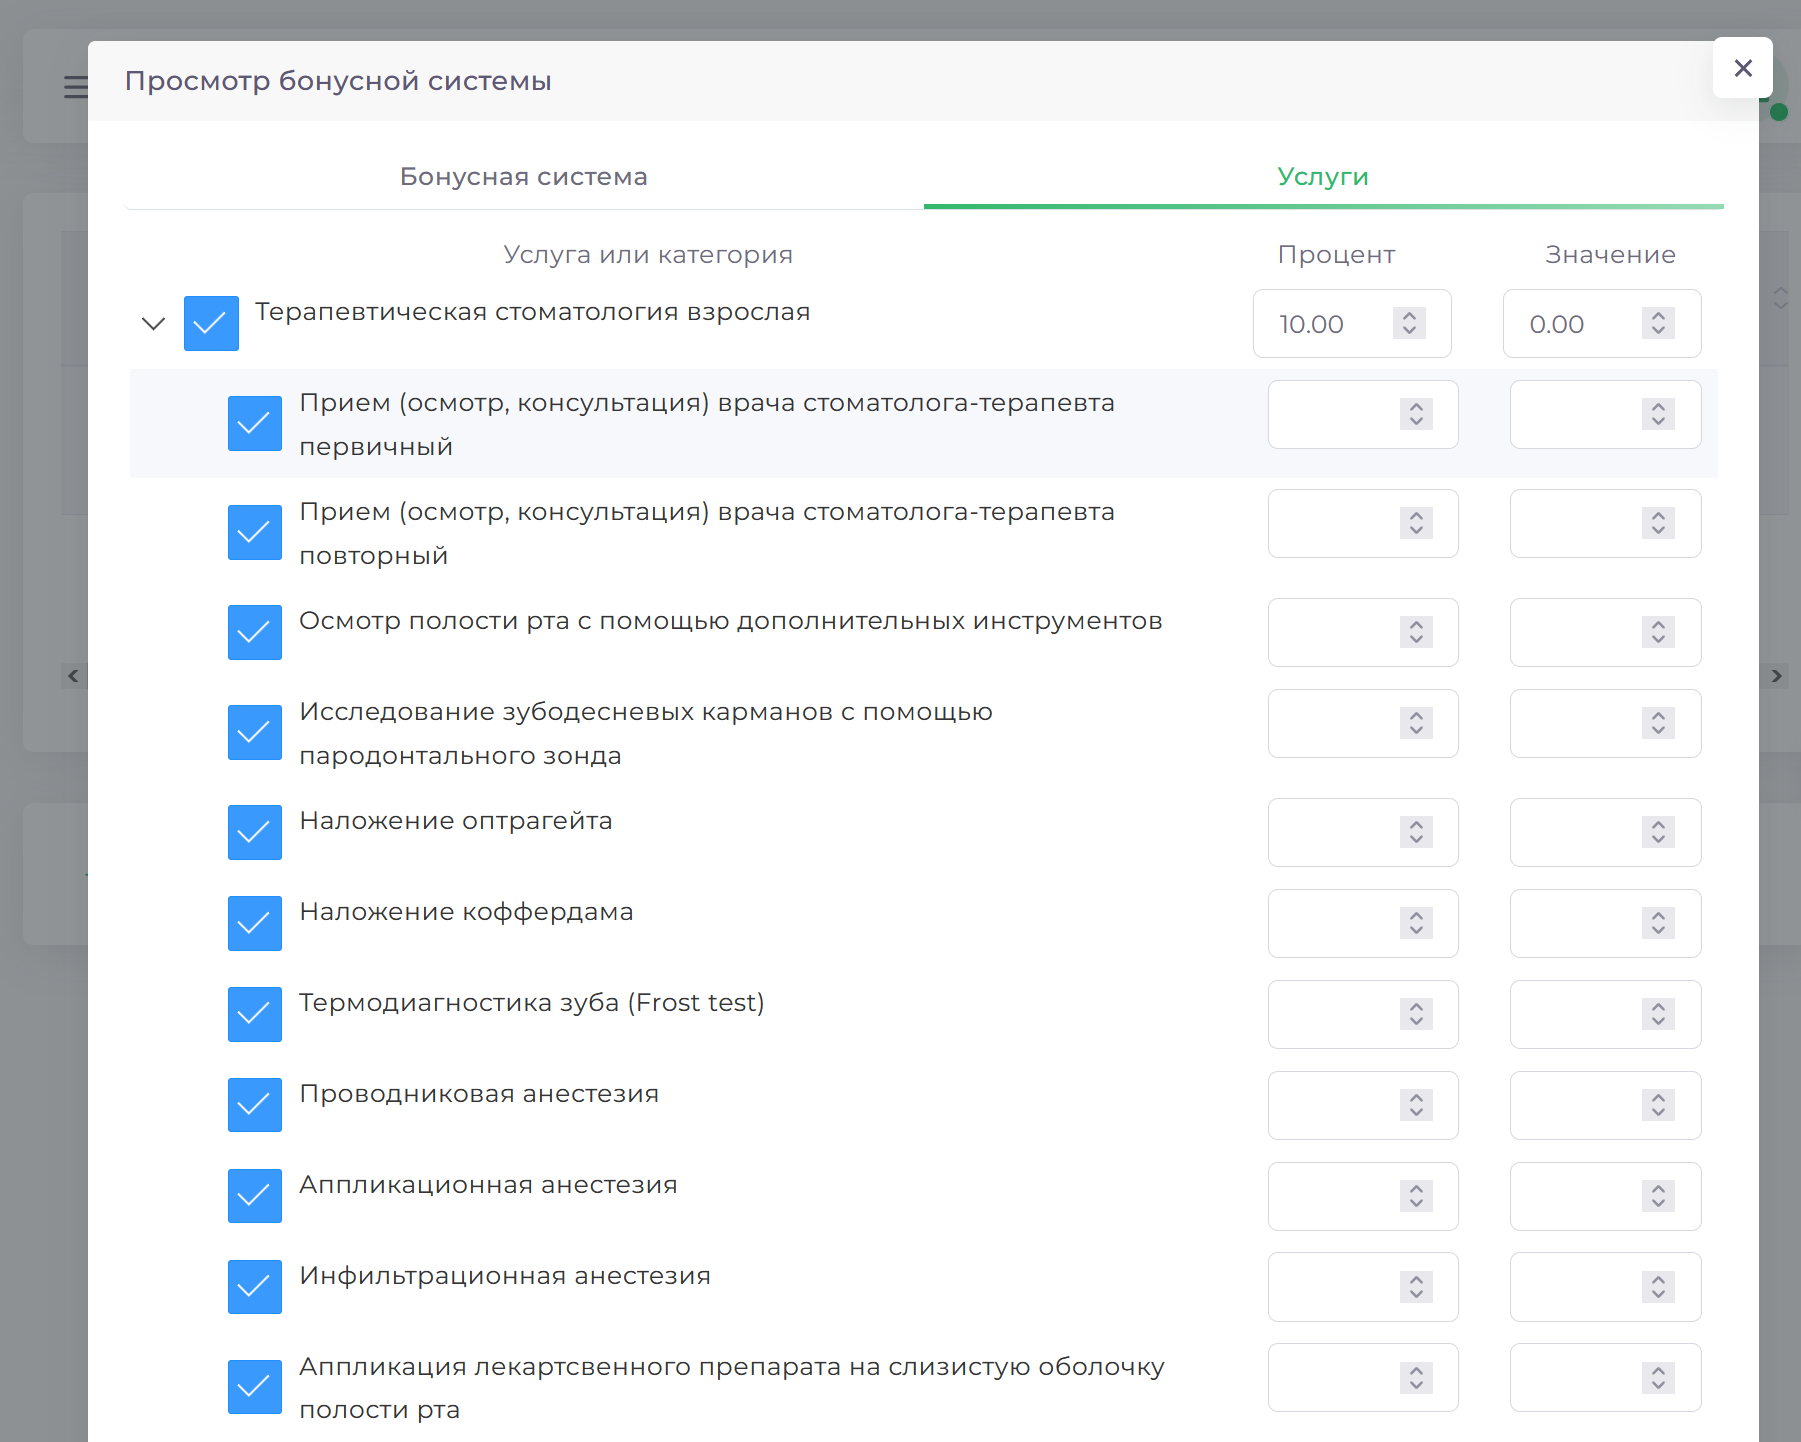
Task: Click percent field for Инфильтрационная анестезия
Action: pos(1363,1287)
